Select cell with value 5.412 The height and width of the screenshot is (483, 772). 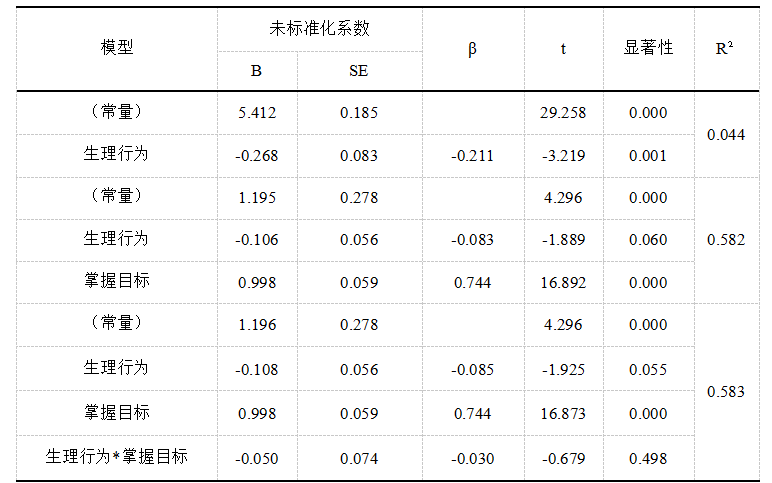[x=257, y=113]
